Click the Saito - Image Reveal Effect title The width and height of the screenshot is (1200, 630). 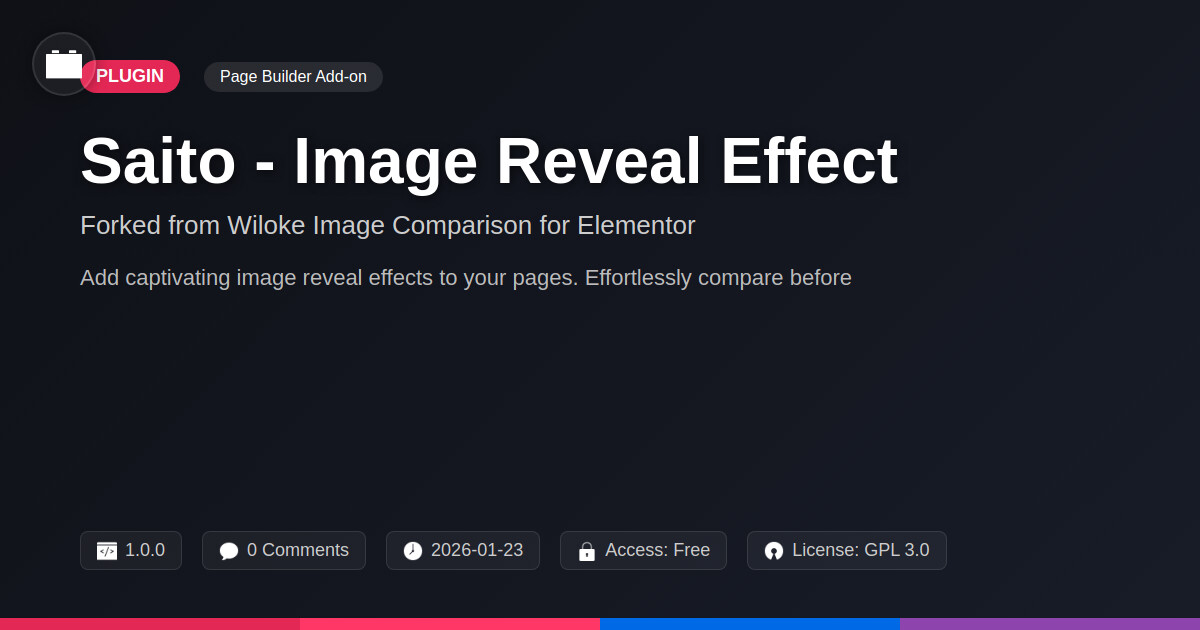(488, 161)
